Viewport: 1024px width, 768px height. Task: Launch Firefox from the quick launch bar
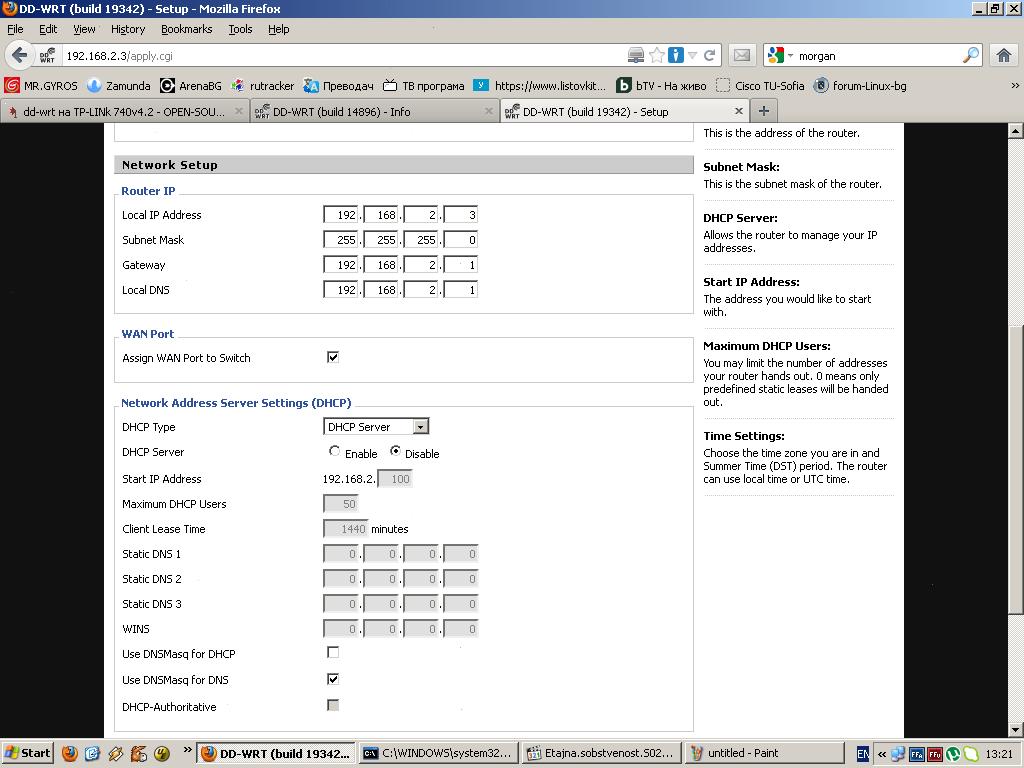click(x=70, y=754)
